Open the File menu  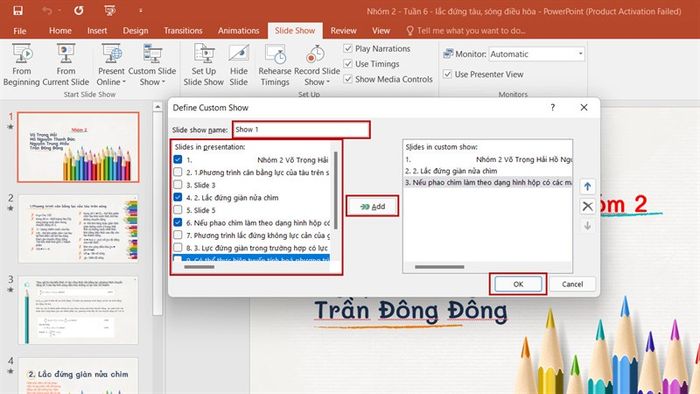pos(20,31)
